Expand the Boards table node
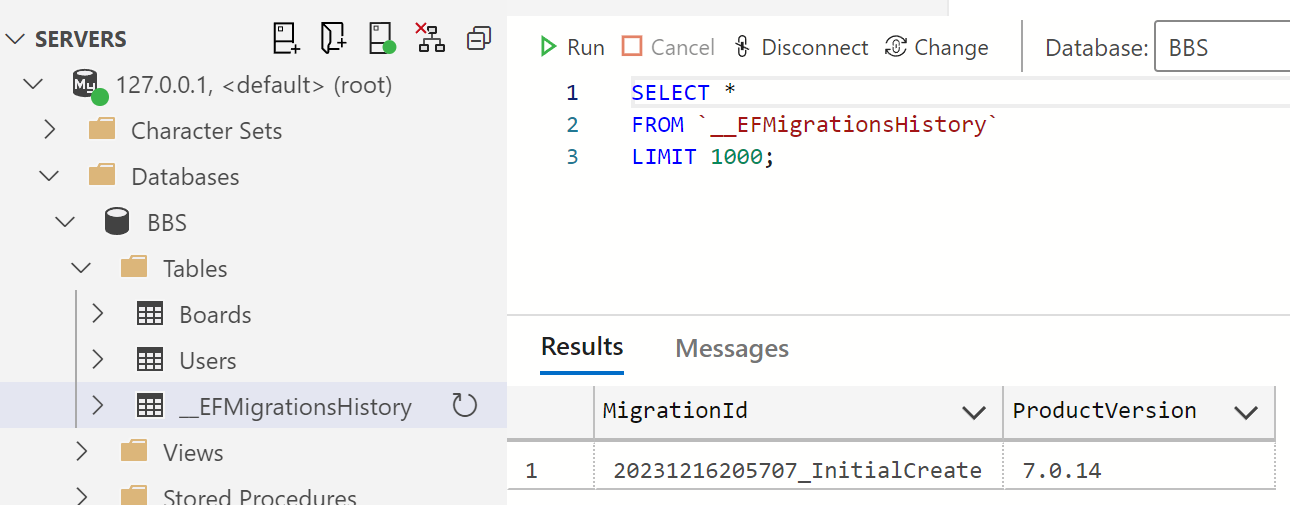 [x=98, y=314]
